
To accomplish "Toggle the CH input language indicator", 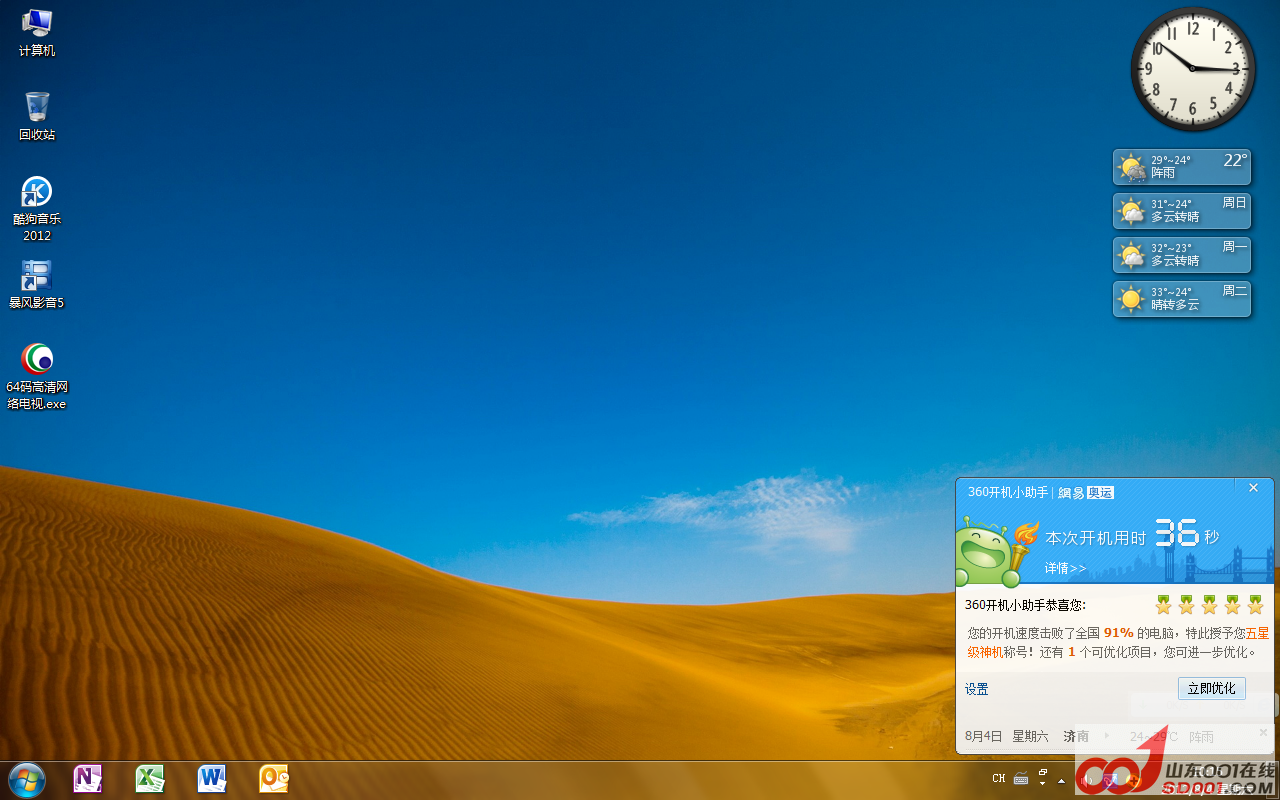I will 998,779.
